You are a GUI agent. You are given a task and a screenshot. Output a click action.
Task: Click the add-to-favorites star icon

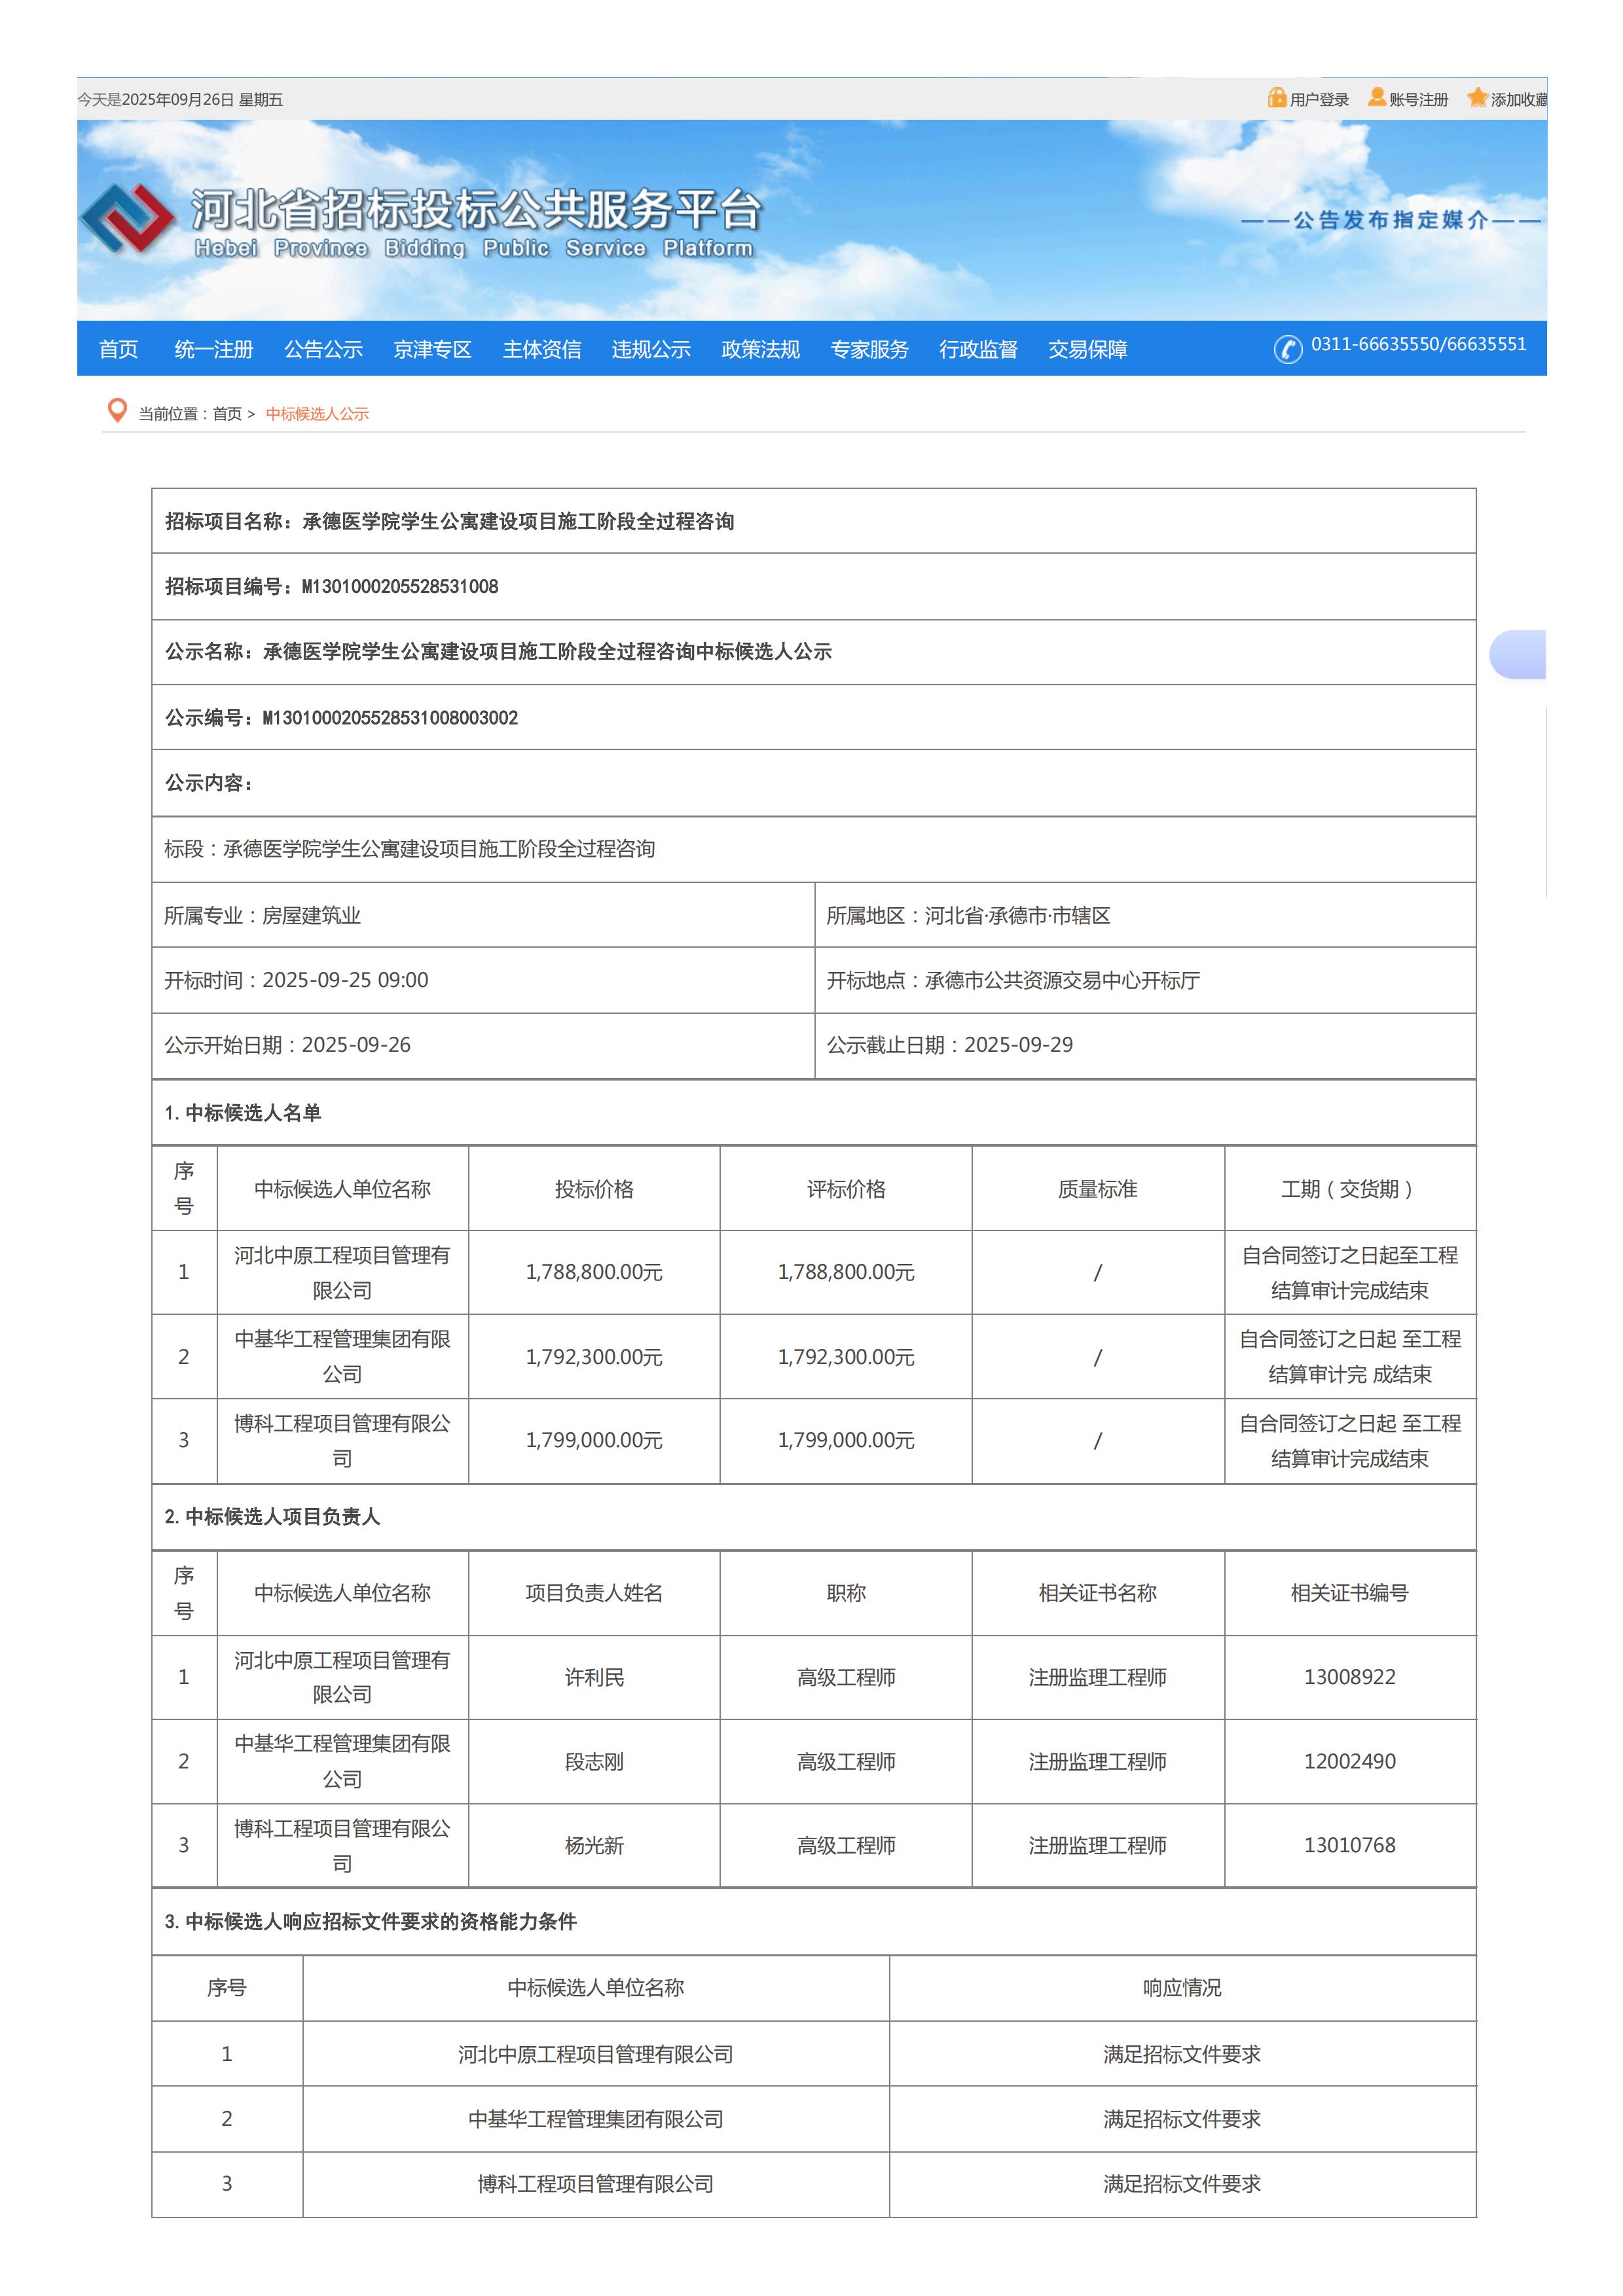pos(1477,97)
